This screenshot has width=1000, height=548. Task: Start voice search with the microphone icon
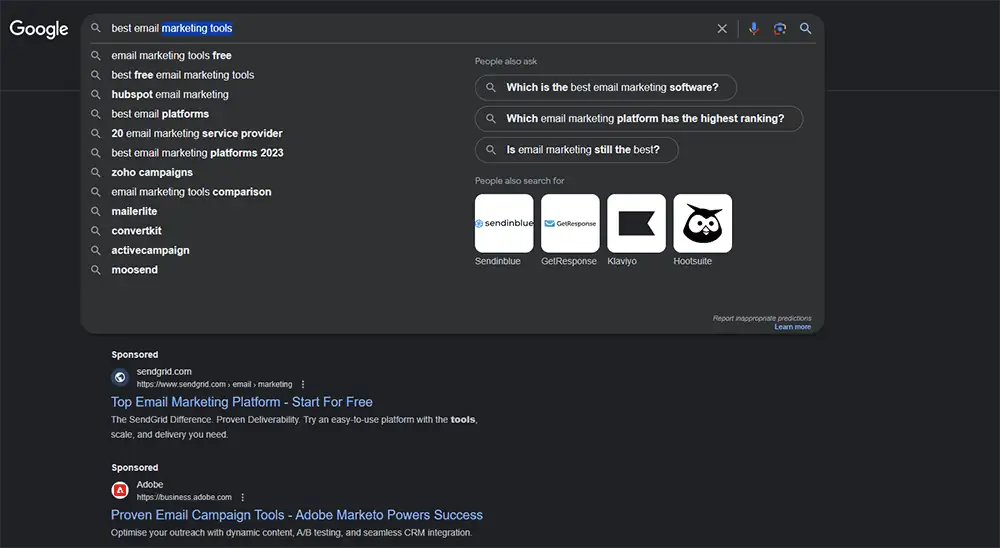click(754, 29)
